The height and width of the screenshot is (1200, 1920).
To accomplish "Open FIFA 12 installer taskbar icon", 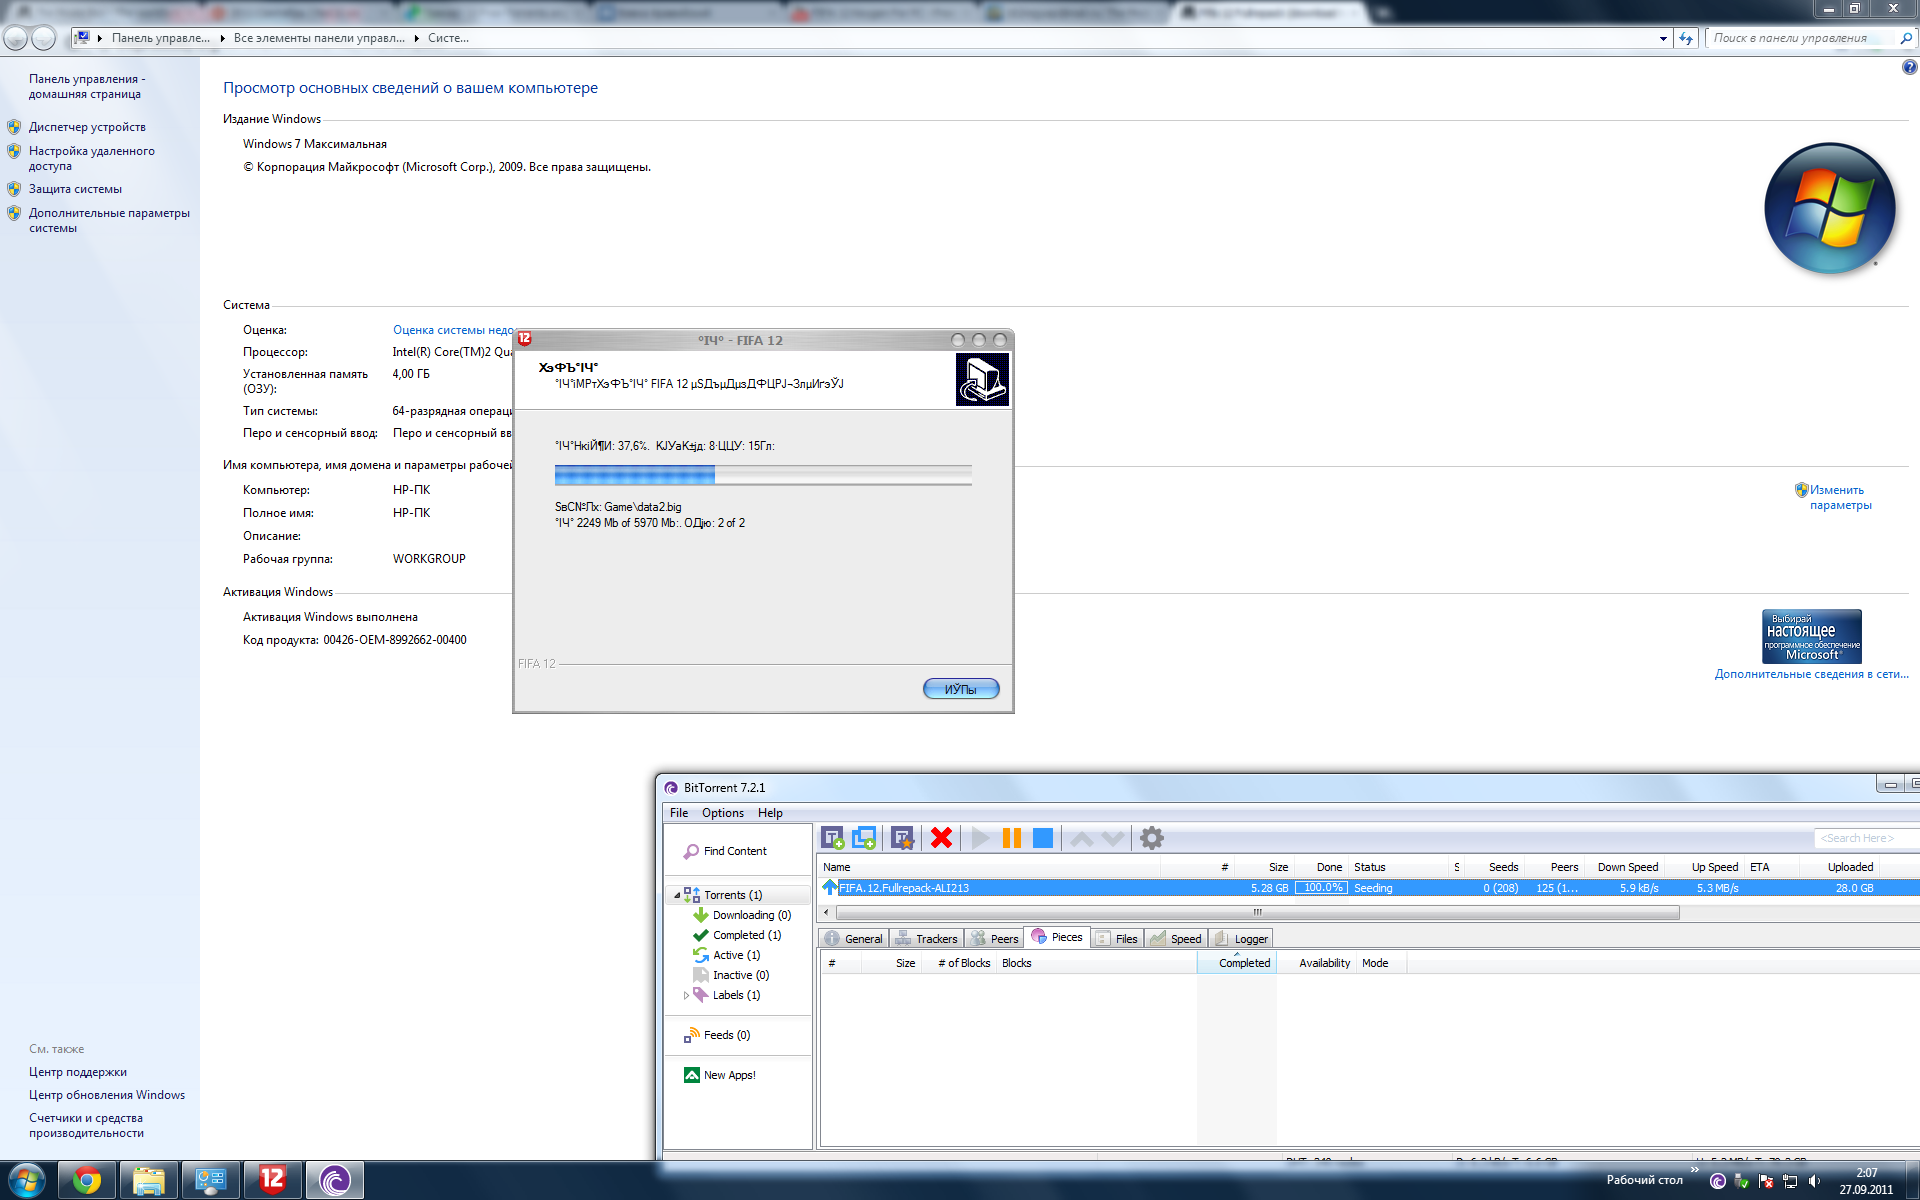I will click(x=272, y=1181).
